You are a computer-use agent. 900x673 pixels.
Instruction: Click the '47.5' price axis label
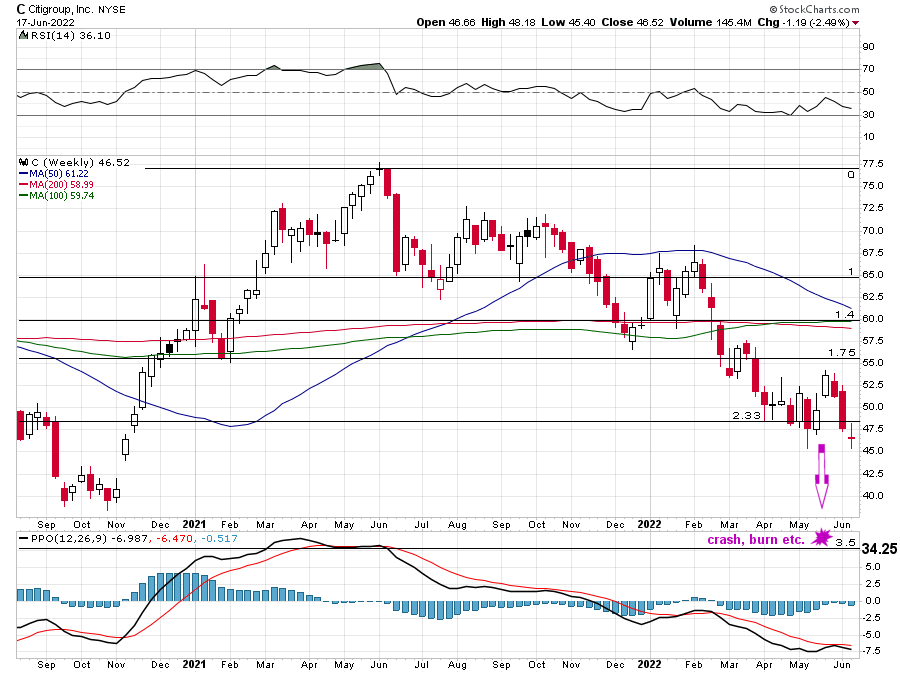click(x=872, y=429)
